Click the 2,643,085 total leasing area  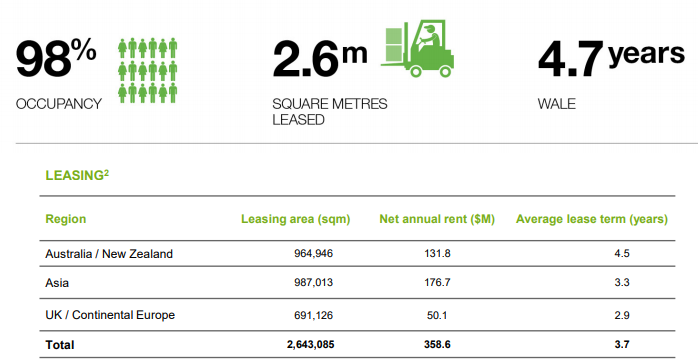pos(311,344)
